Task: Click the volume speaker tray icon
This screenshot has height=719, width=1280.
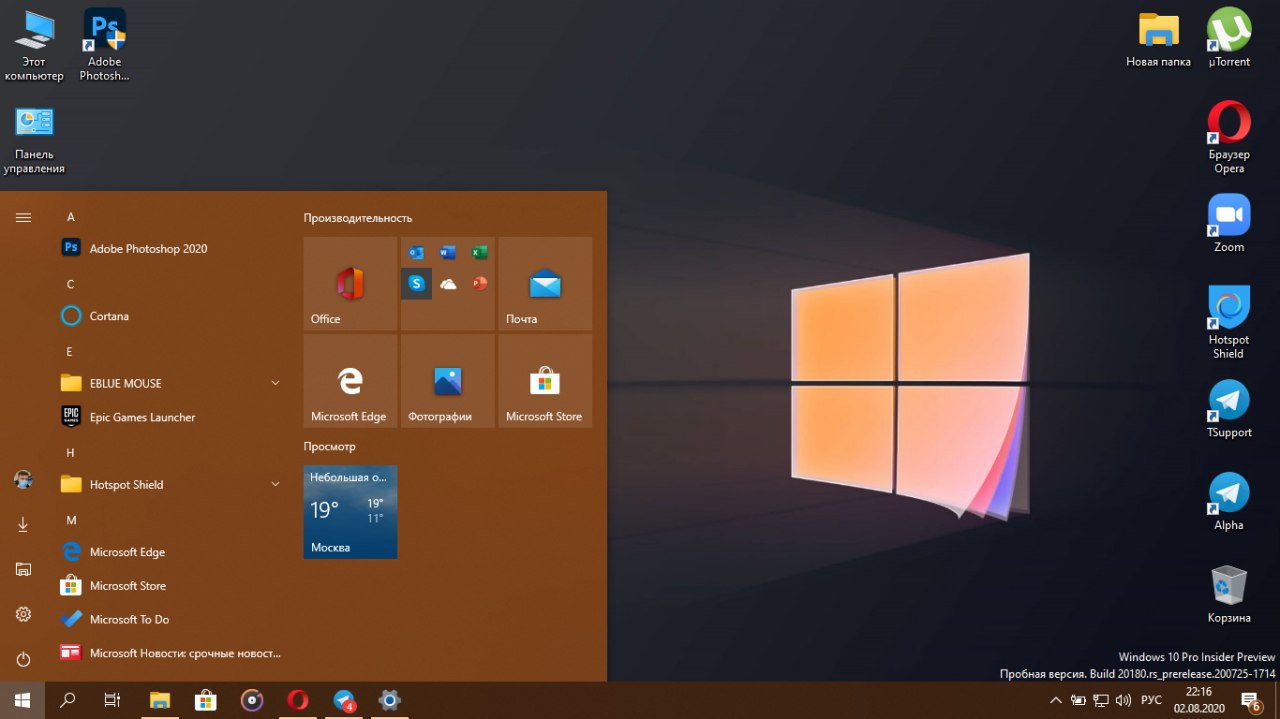Action: 1124,700
